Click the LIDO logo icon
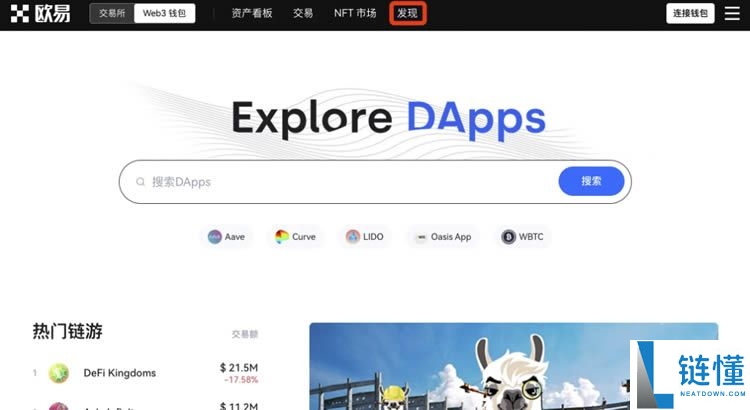 pyautogui.click(x=353, y=237)
